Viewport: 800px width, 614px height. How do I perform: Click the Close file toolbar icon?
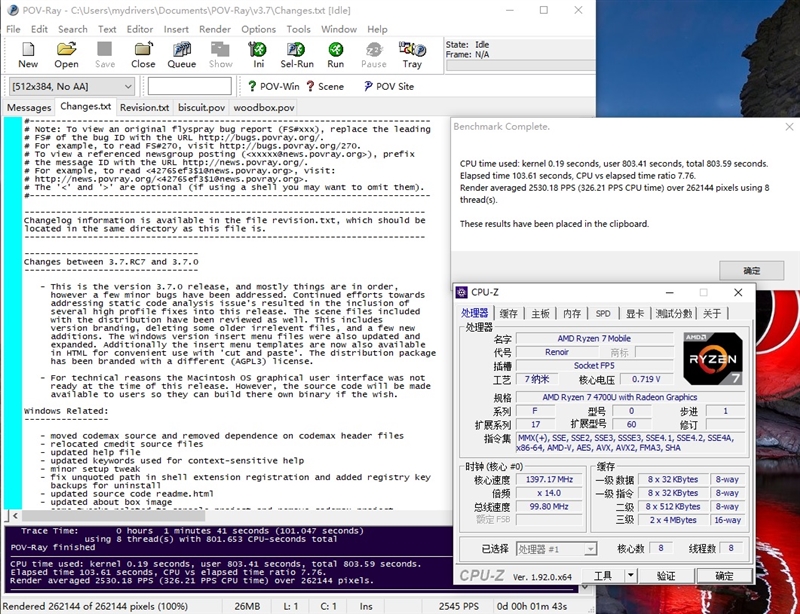(143, 54)
